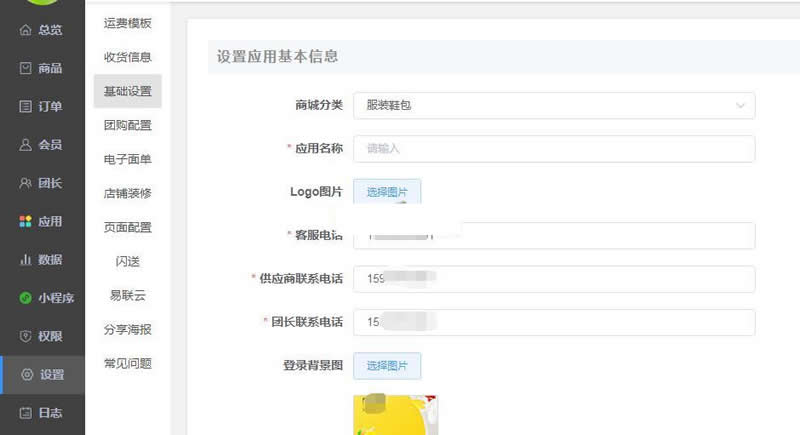800x435 pixels.
Task: Select the 设置 gear icon
Action: click(26, 375)
